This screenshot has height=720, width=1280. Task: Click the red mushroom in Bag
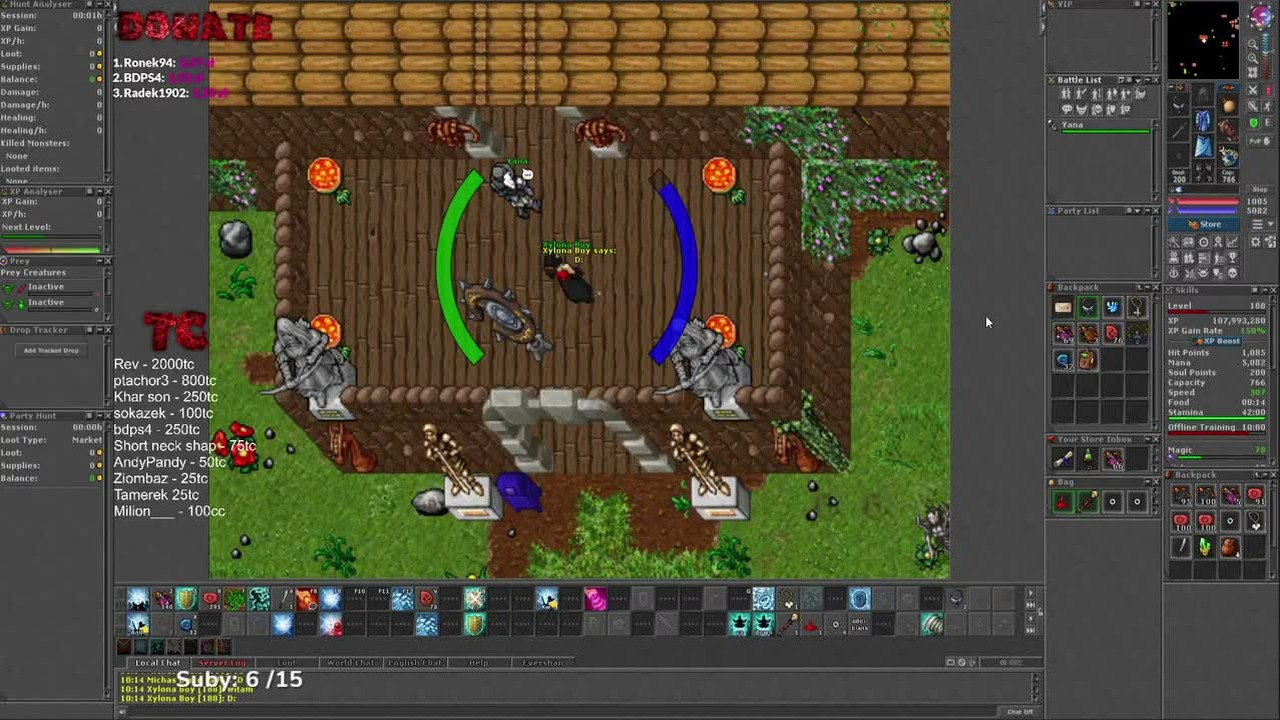coord(1063,501)
